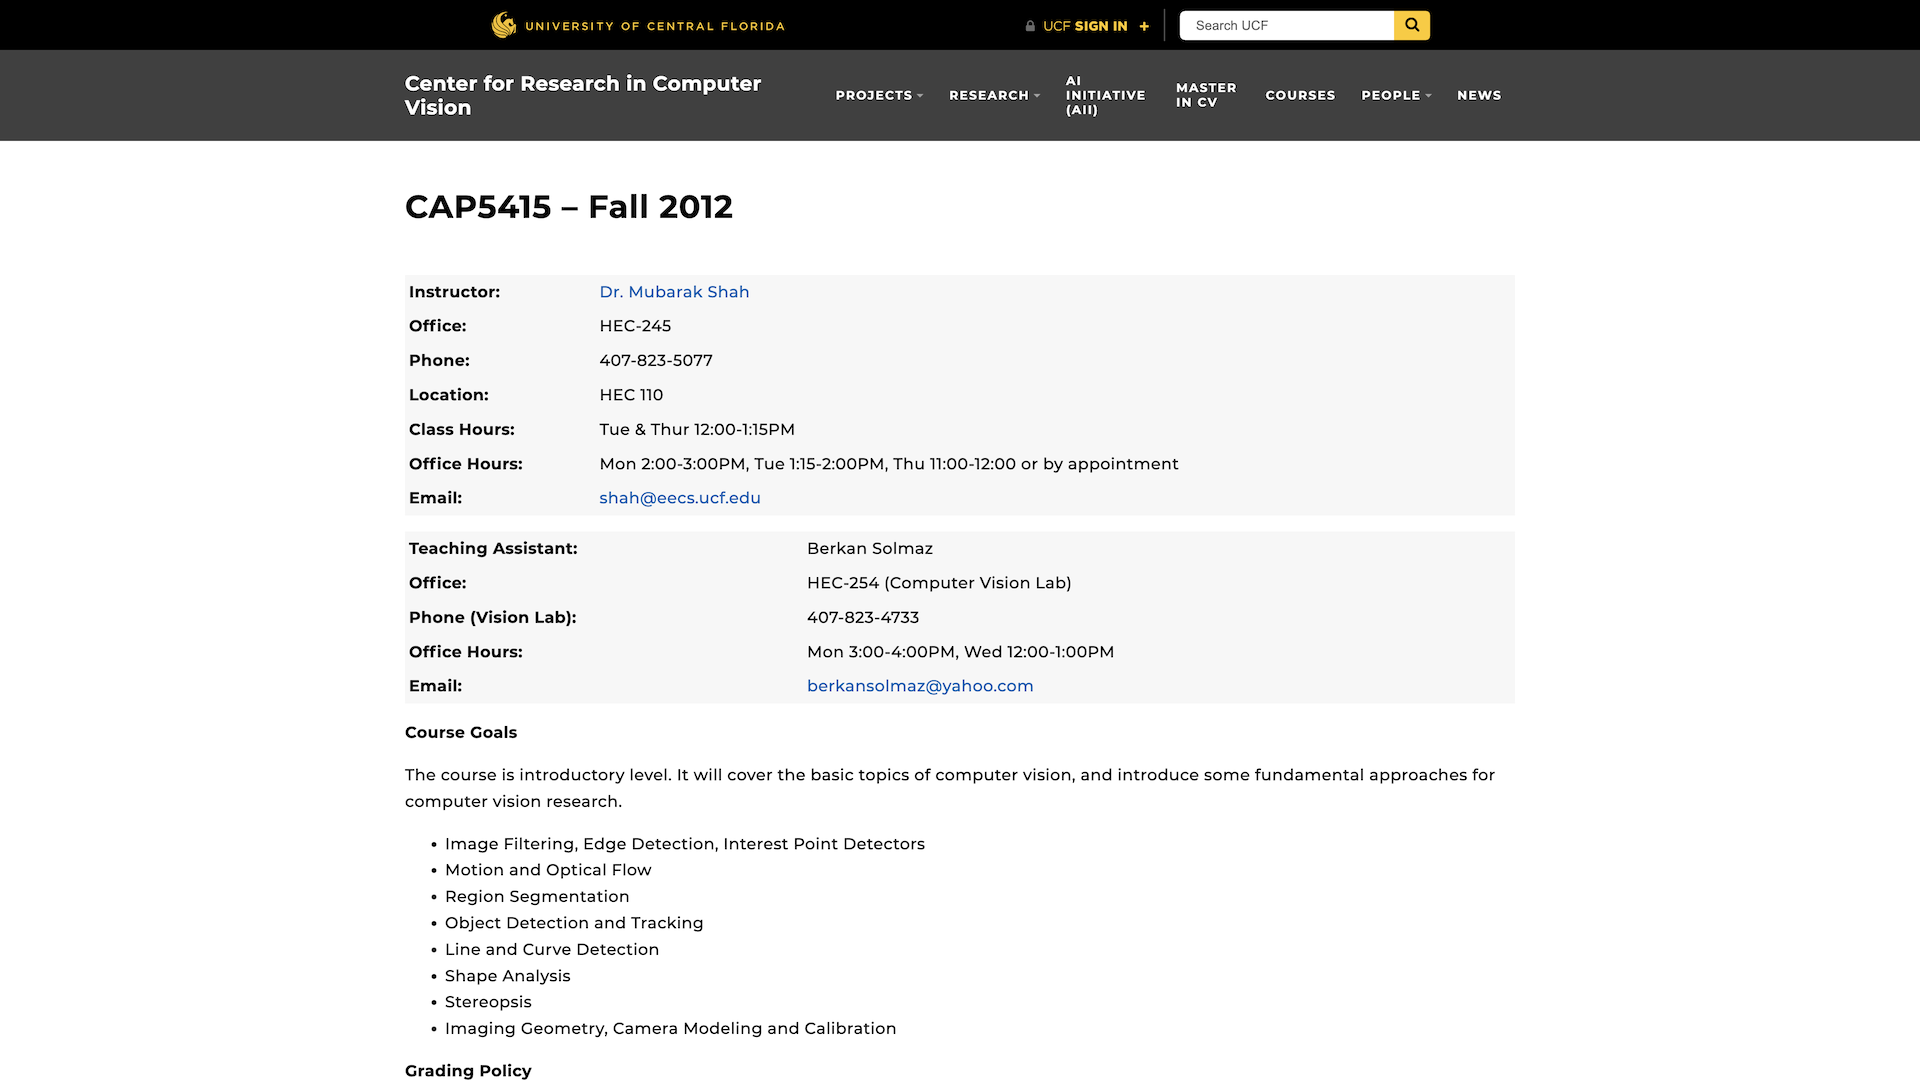The height and width of the screenshot is (1080, 1920).
Task: Select HEC-254 (Computer Vision Lab) text
Action: tap(939, 583)
